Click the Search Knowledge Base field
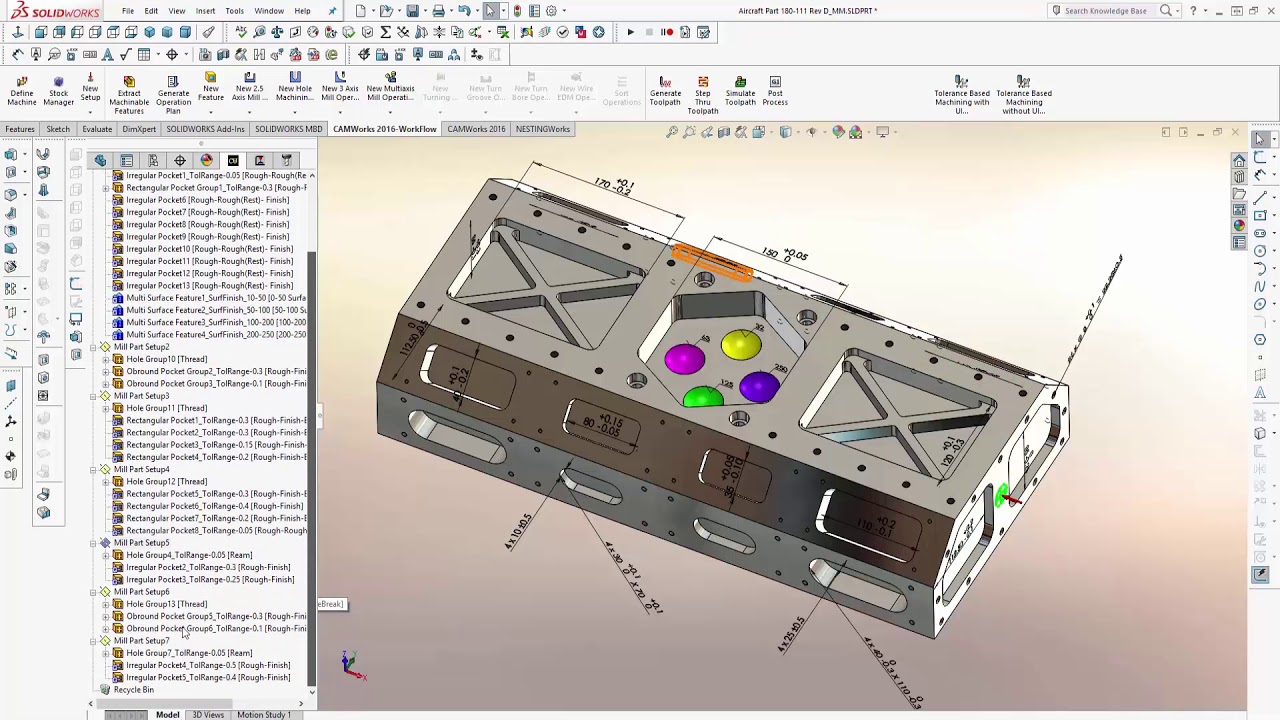 1105,11
